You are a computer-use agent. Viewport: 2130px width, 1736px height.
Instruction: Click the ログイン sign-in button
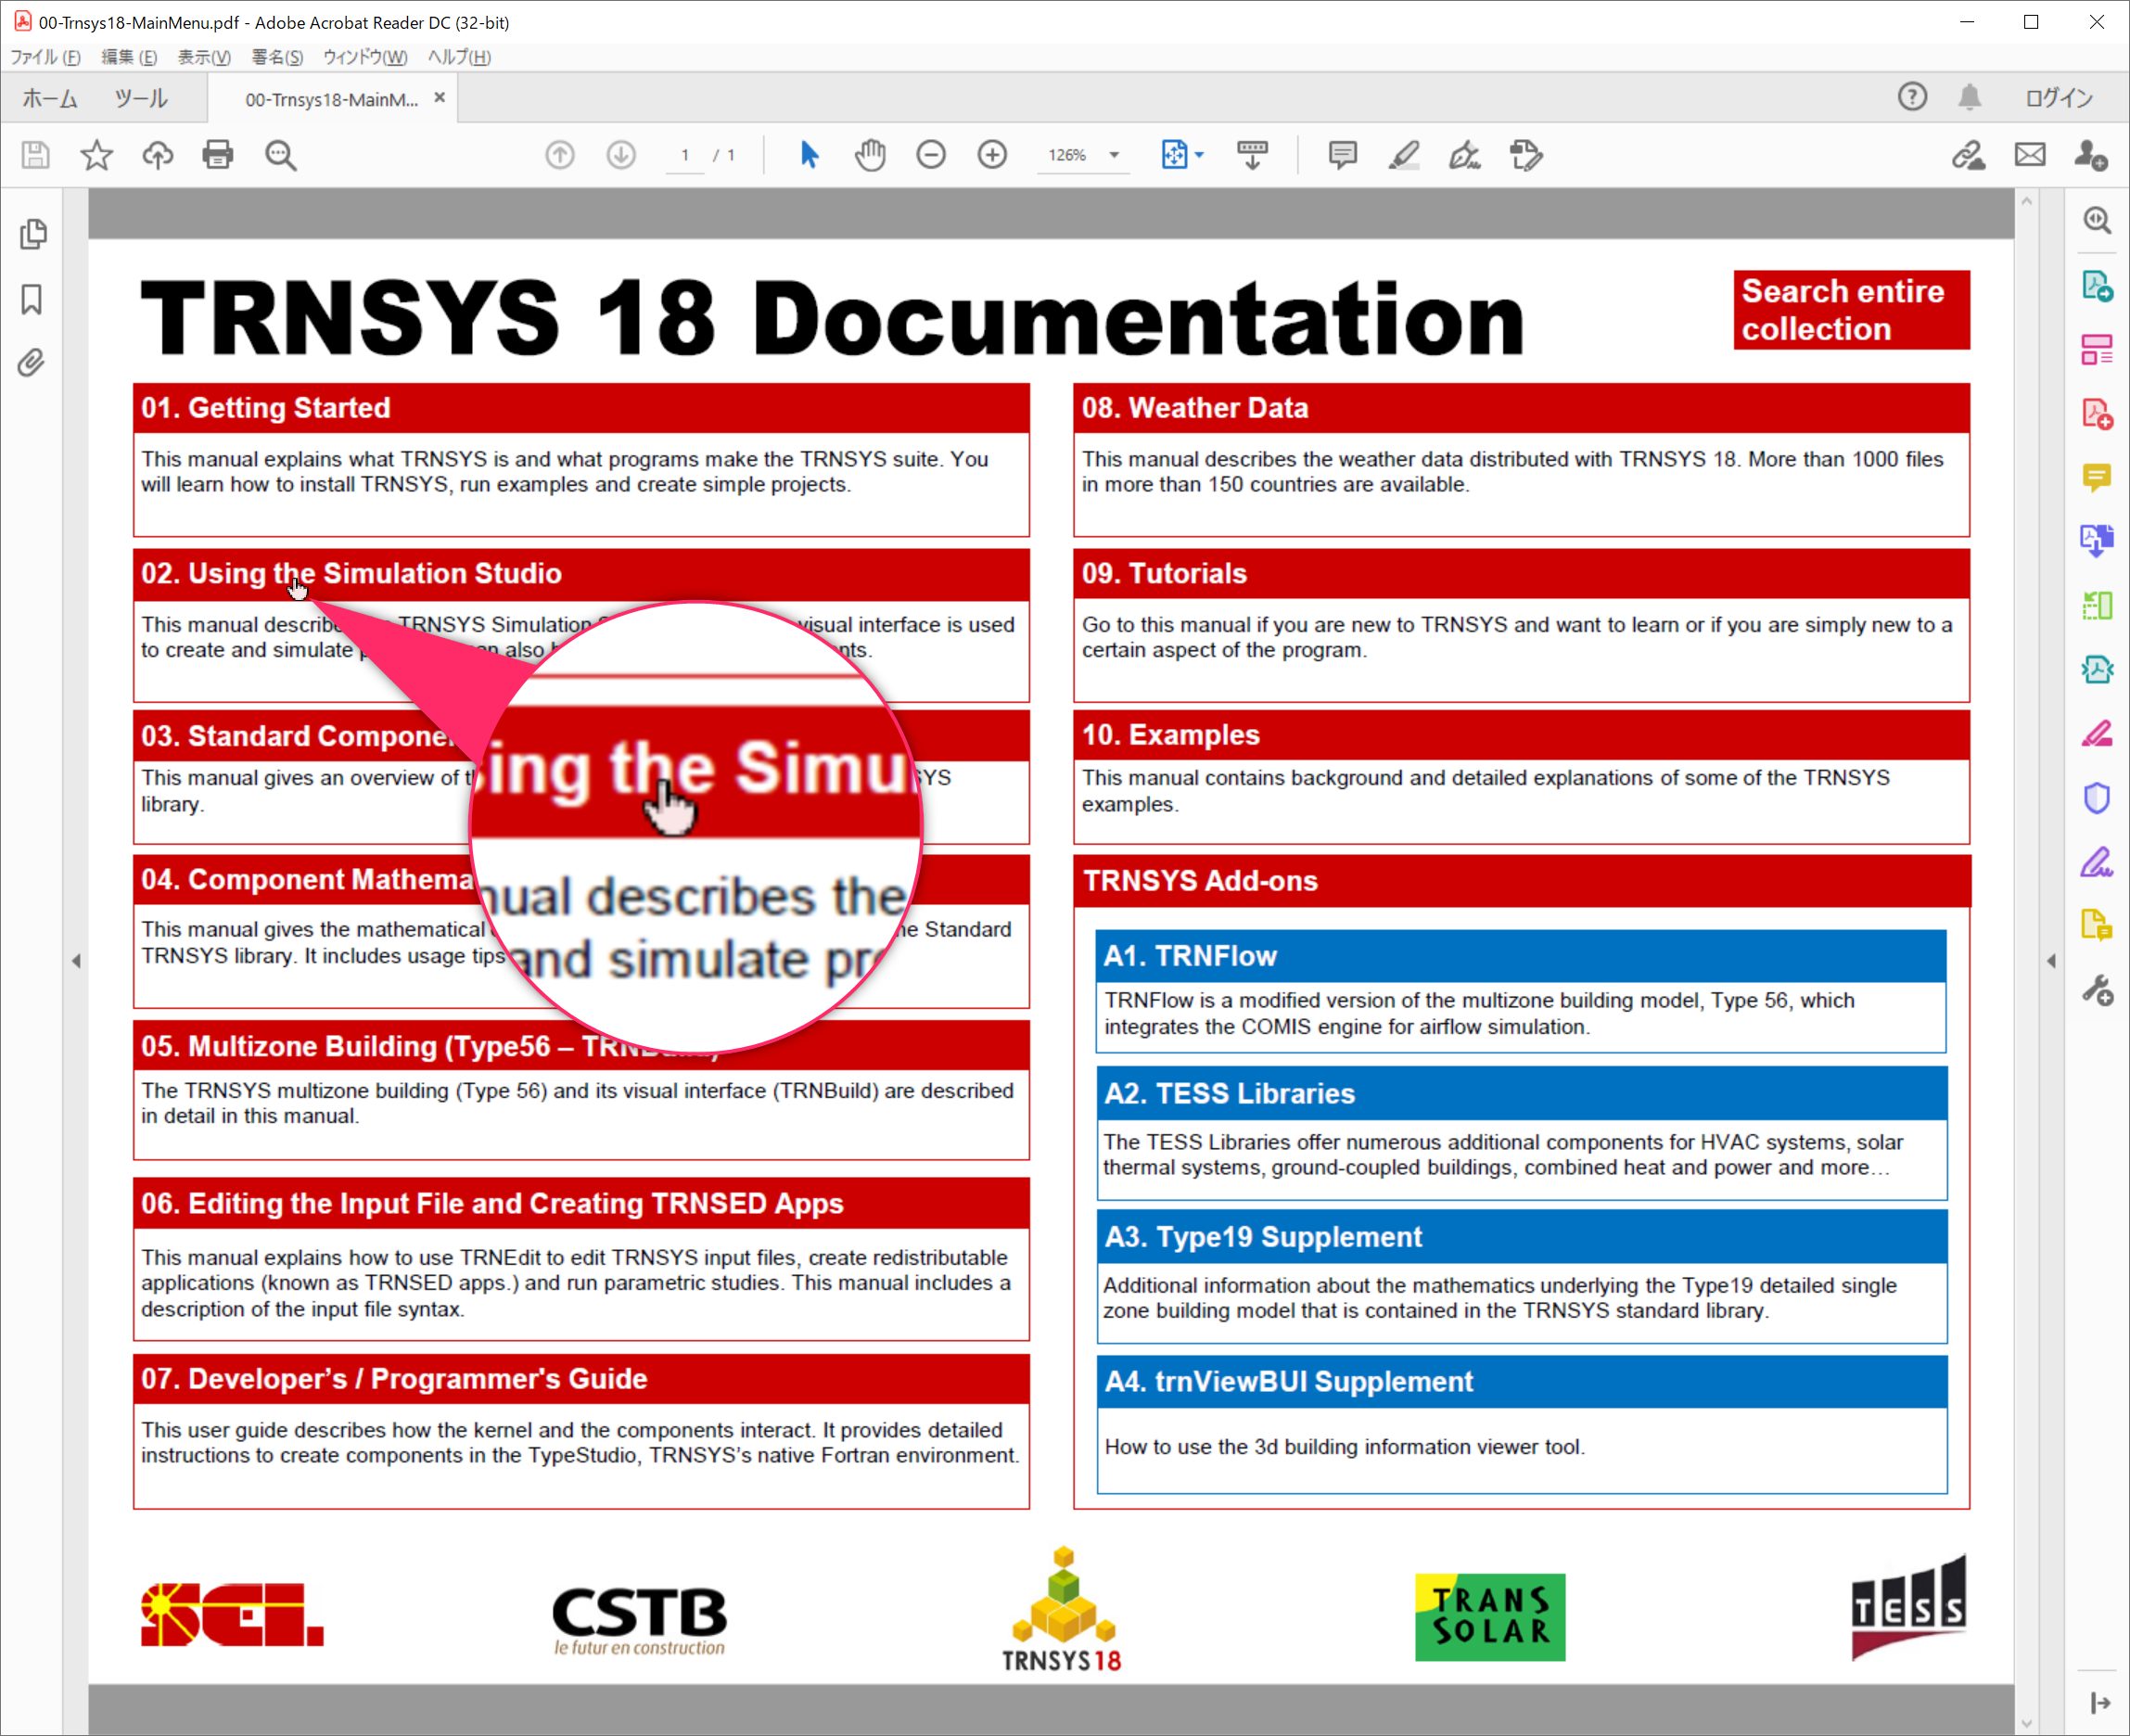pyautogui.click(x=2059, y=98)
